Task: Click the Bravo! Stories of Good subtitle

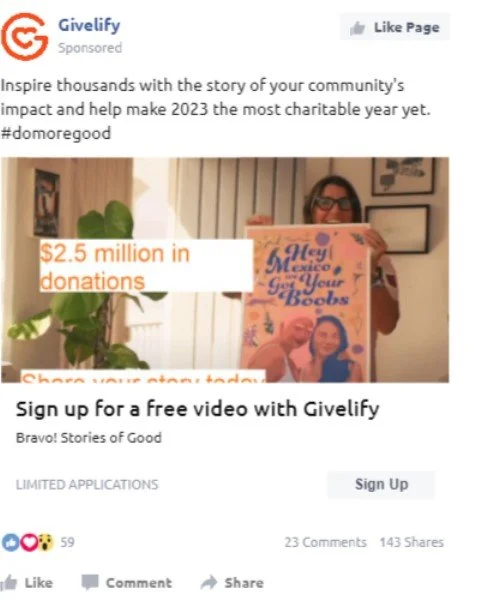Action: pyautogui.click(x=89, y=438)
